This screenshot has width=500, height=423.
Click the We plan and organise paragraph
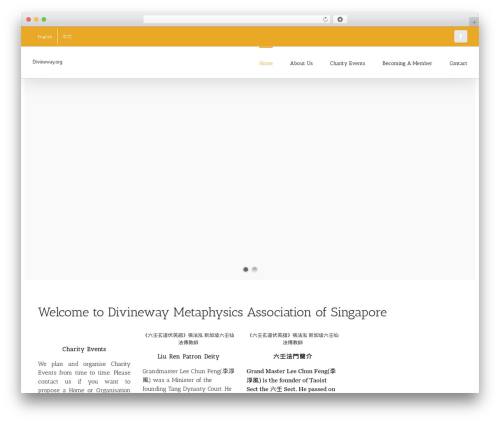pos(84,377)
